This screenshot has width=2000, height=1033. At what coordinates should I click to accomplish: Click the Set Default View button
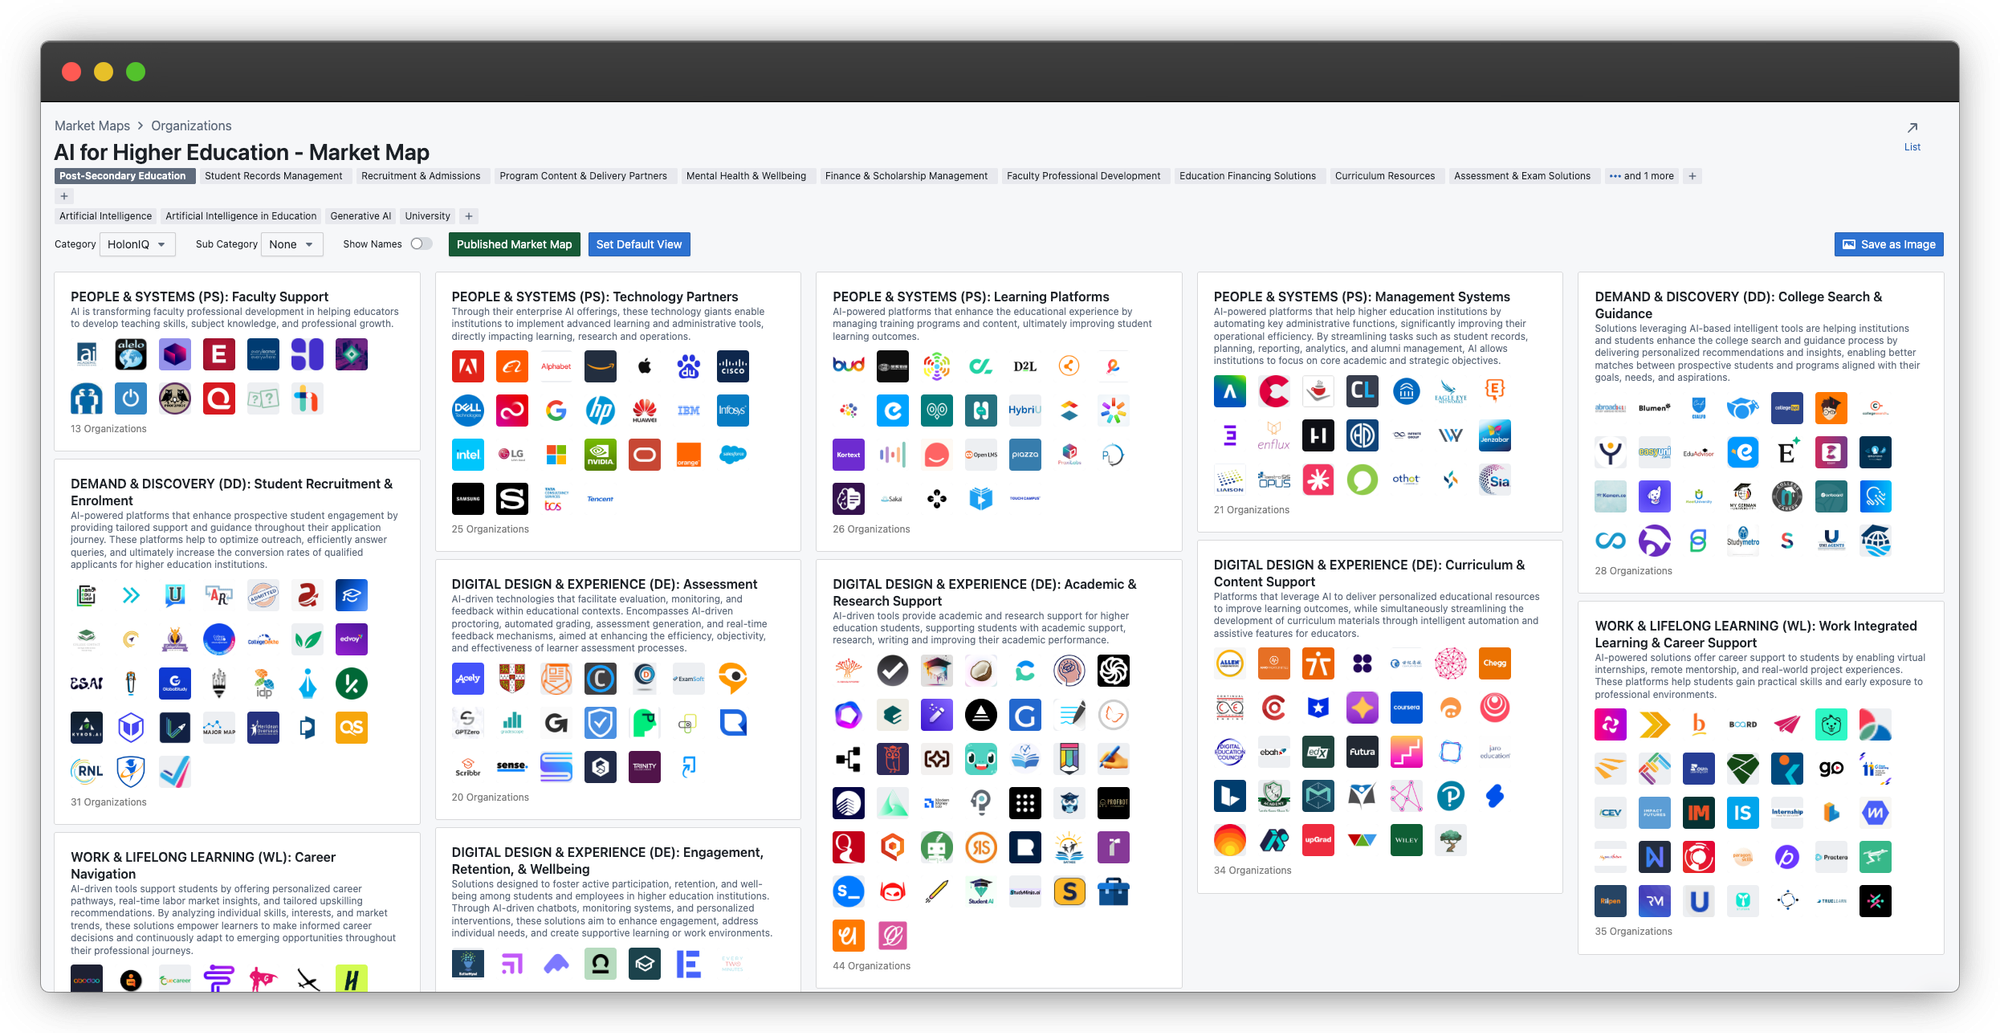(x=639, y=244)
